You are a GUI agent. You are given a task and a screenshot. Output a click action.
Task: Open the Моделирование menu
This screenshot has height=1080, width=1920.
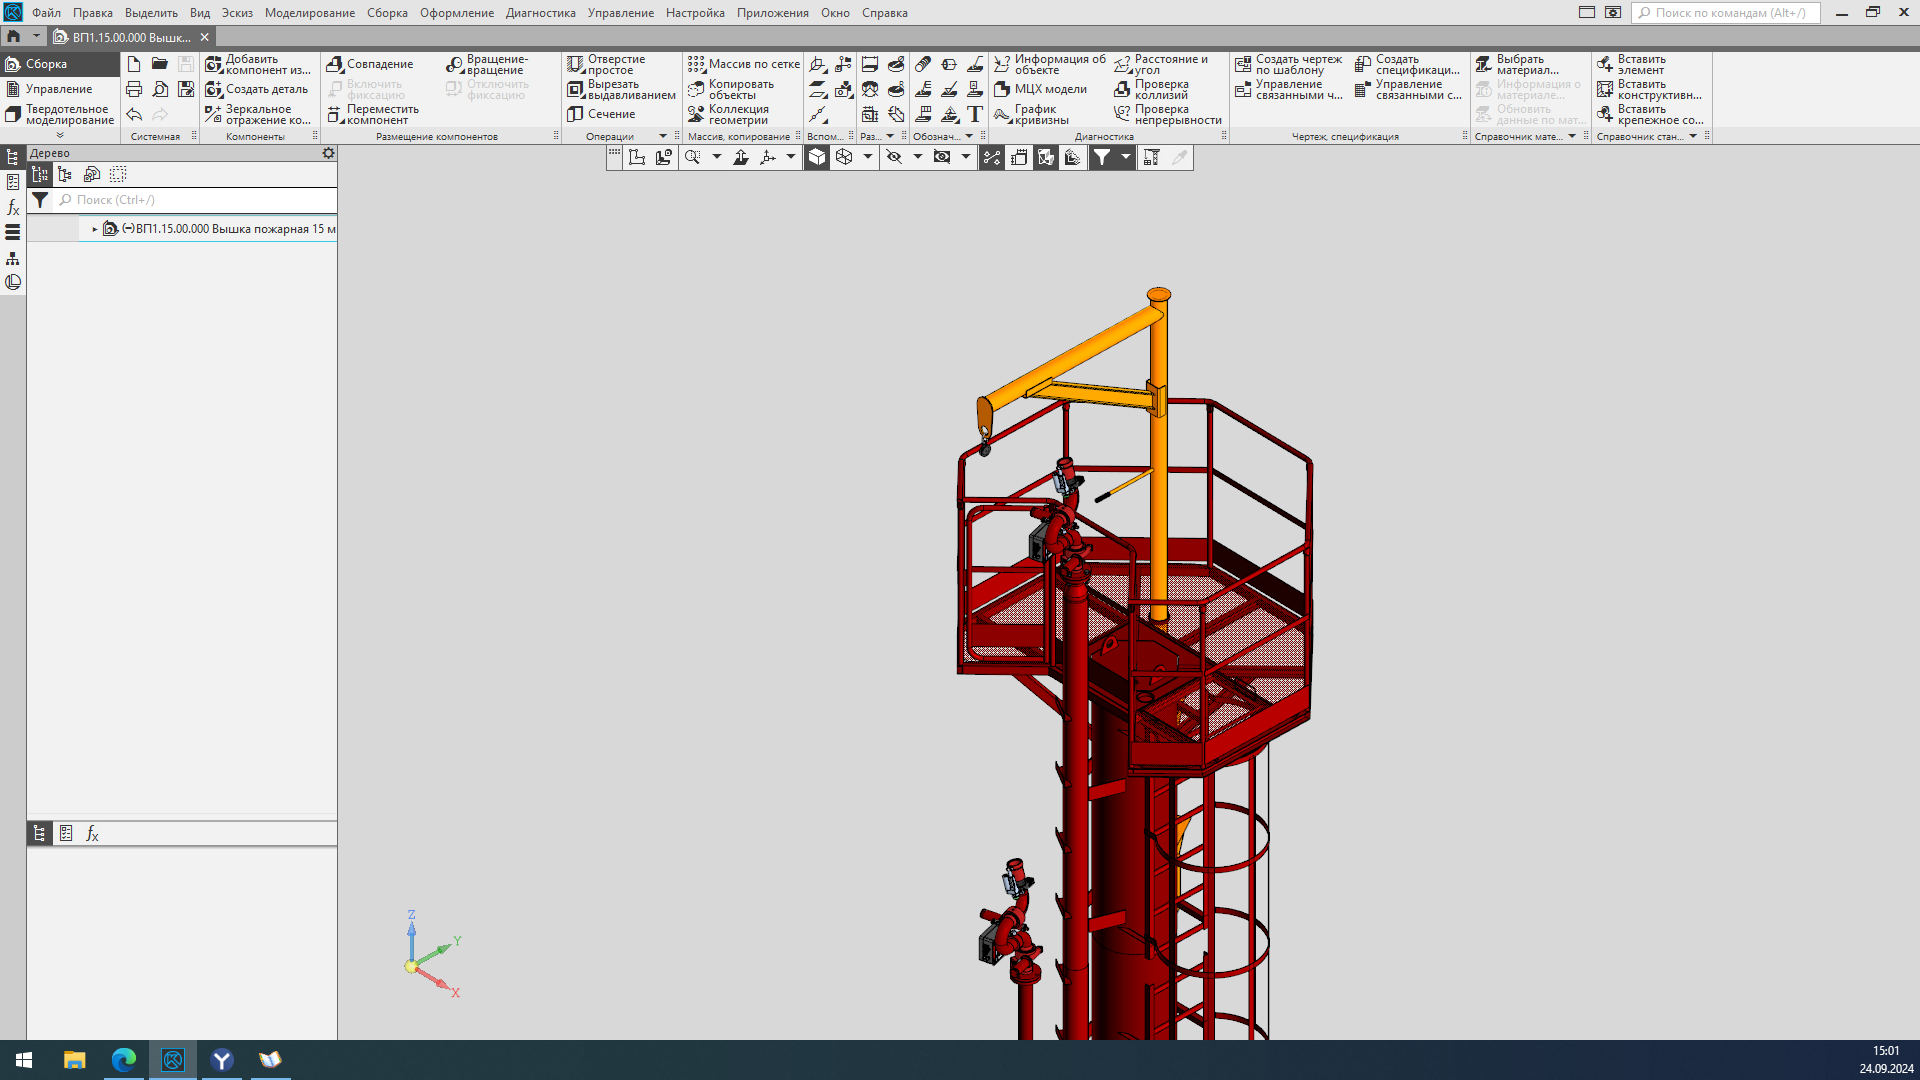[x=309, y=13]
